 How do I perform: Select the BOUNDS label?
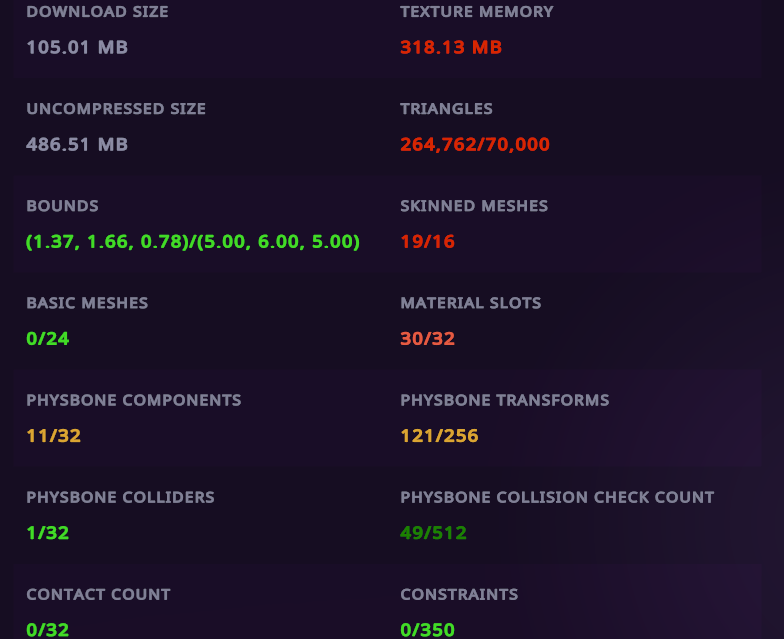click(x=62, y=206)
